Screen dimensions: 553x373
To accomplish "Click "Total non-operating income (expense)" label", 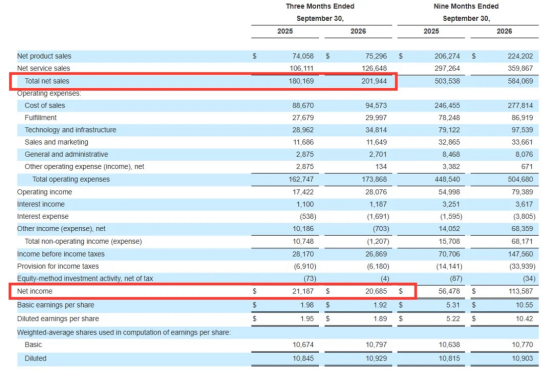I will coord(83,241).
